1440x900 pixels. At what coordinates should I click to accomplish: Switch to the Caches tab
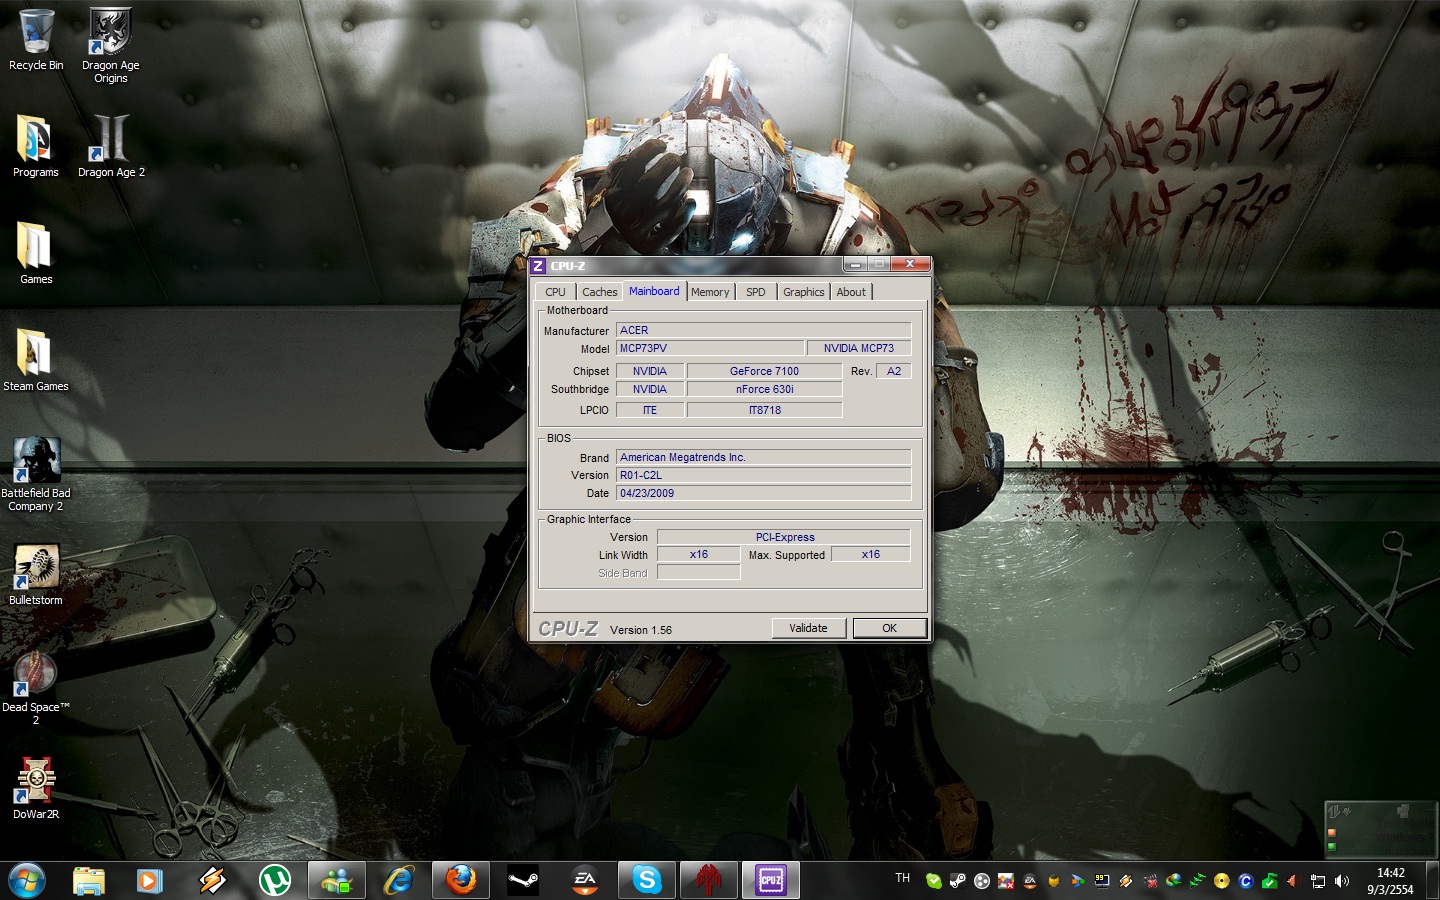click(600, 292)
